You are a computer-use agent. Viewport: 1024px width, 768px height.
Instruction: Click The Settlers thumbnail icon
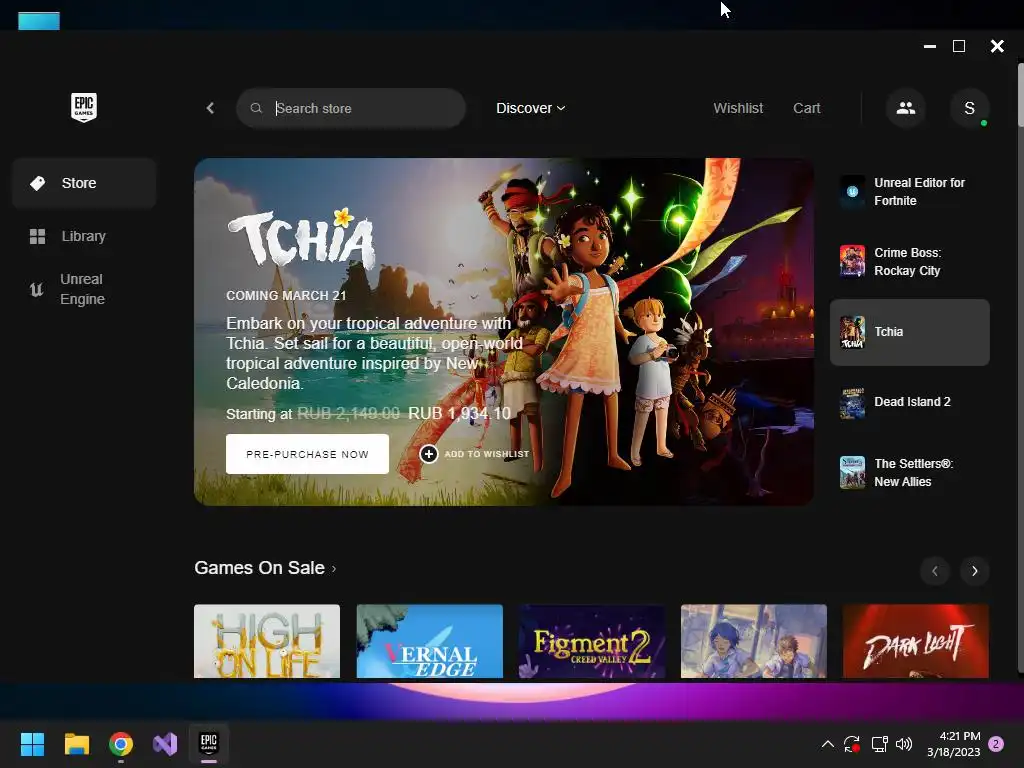point(852,473)
